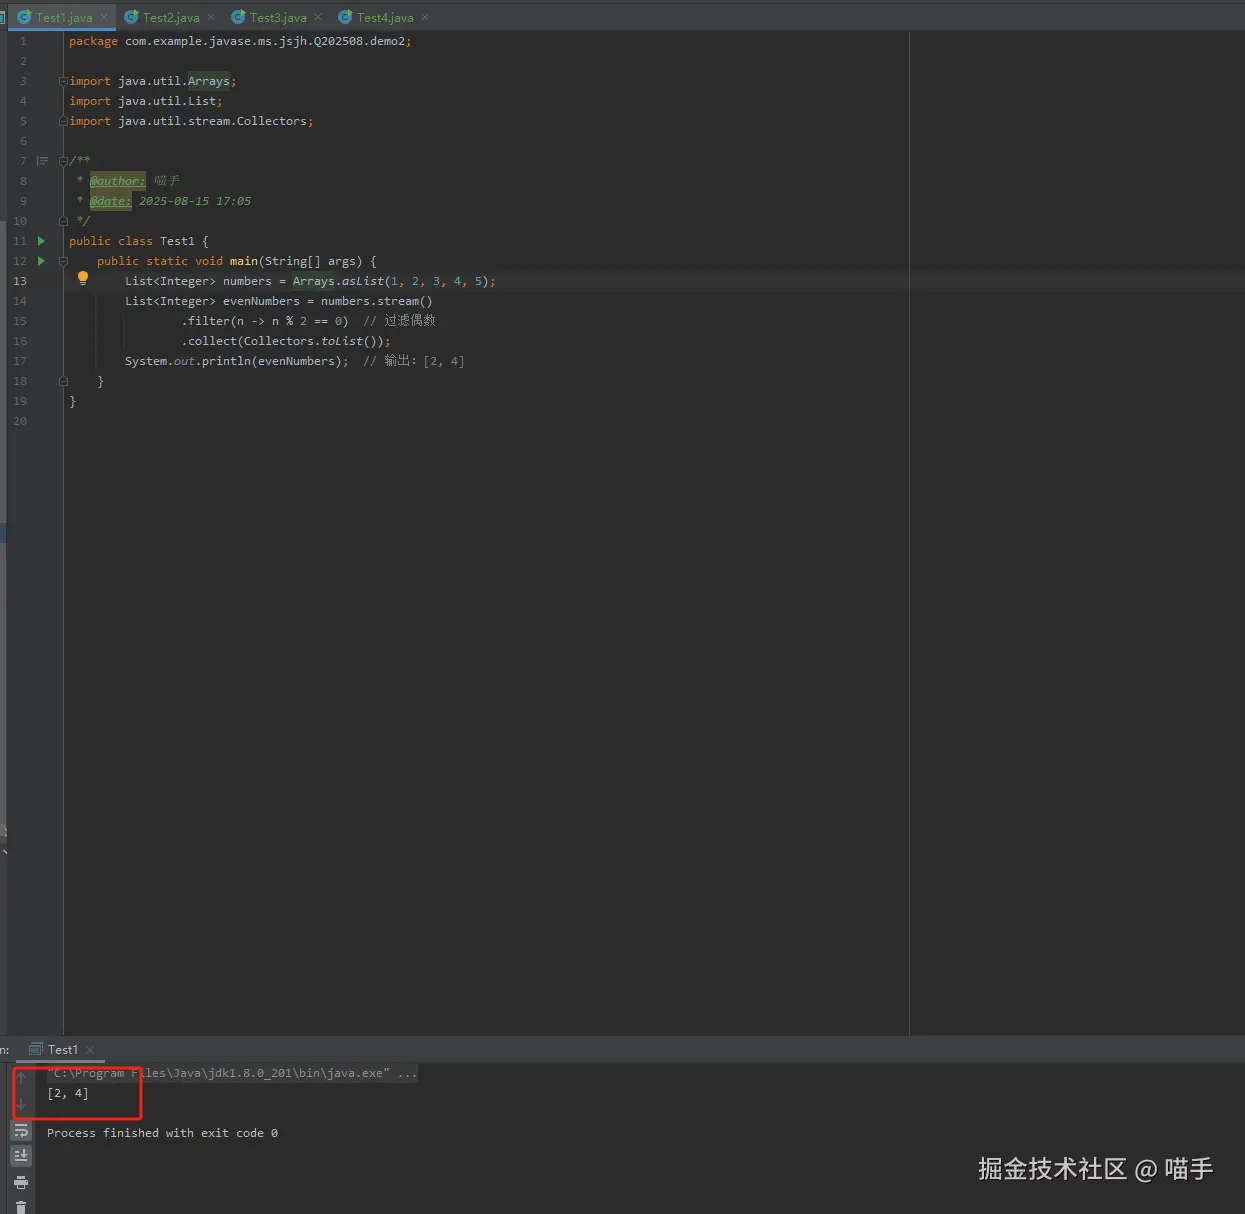Click the .filter lambda expression on line 15
Viewport: 1245px width, 1214px height.
click(x=265, y=321)
